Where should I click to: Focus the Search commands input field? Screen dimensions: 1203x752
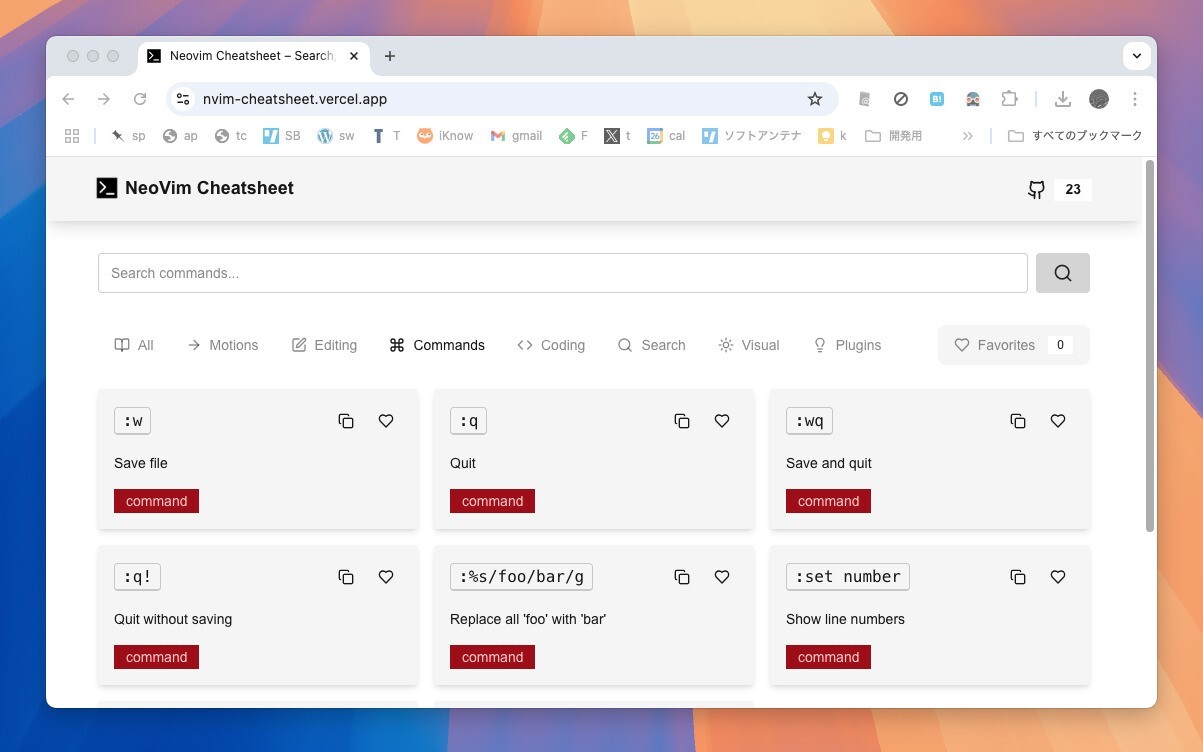coord(563,273)
